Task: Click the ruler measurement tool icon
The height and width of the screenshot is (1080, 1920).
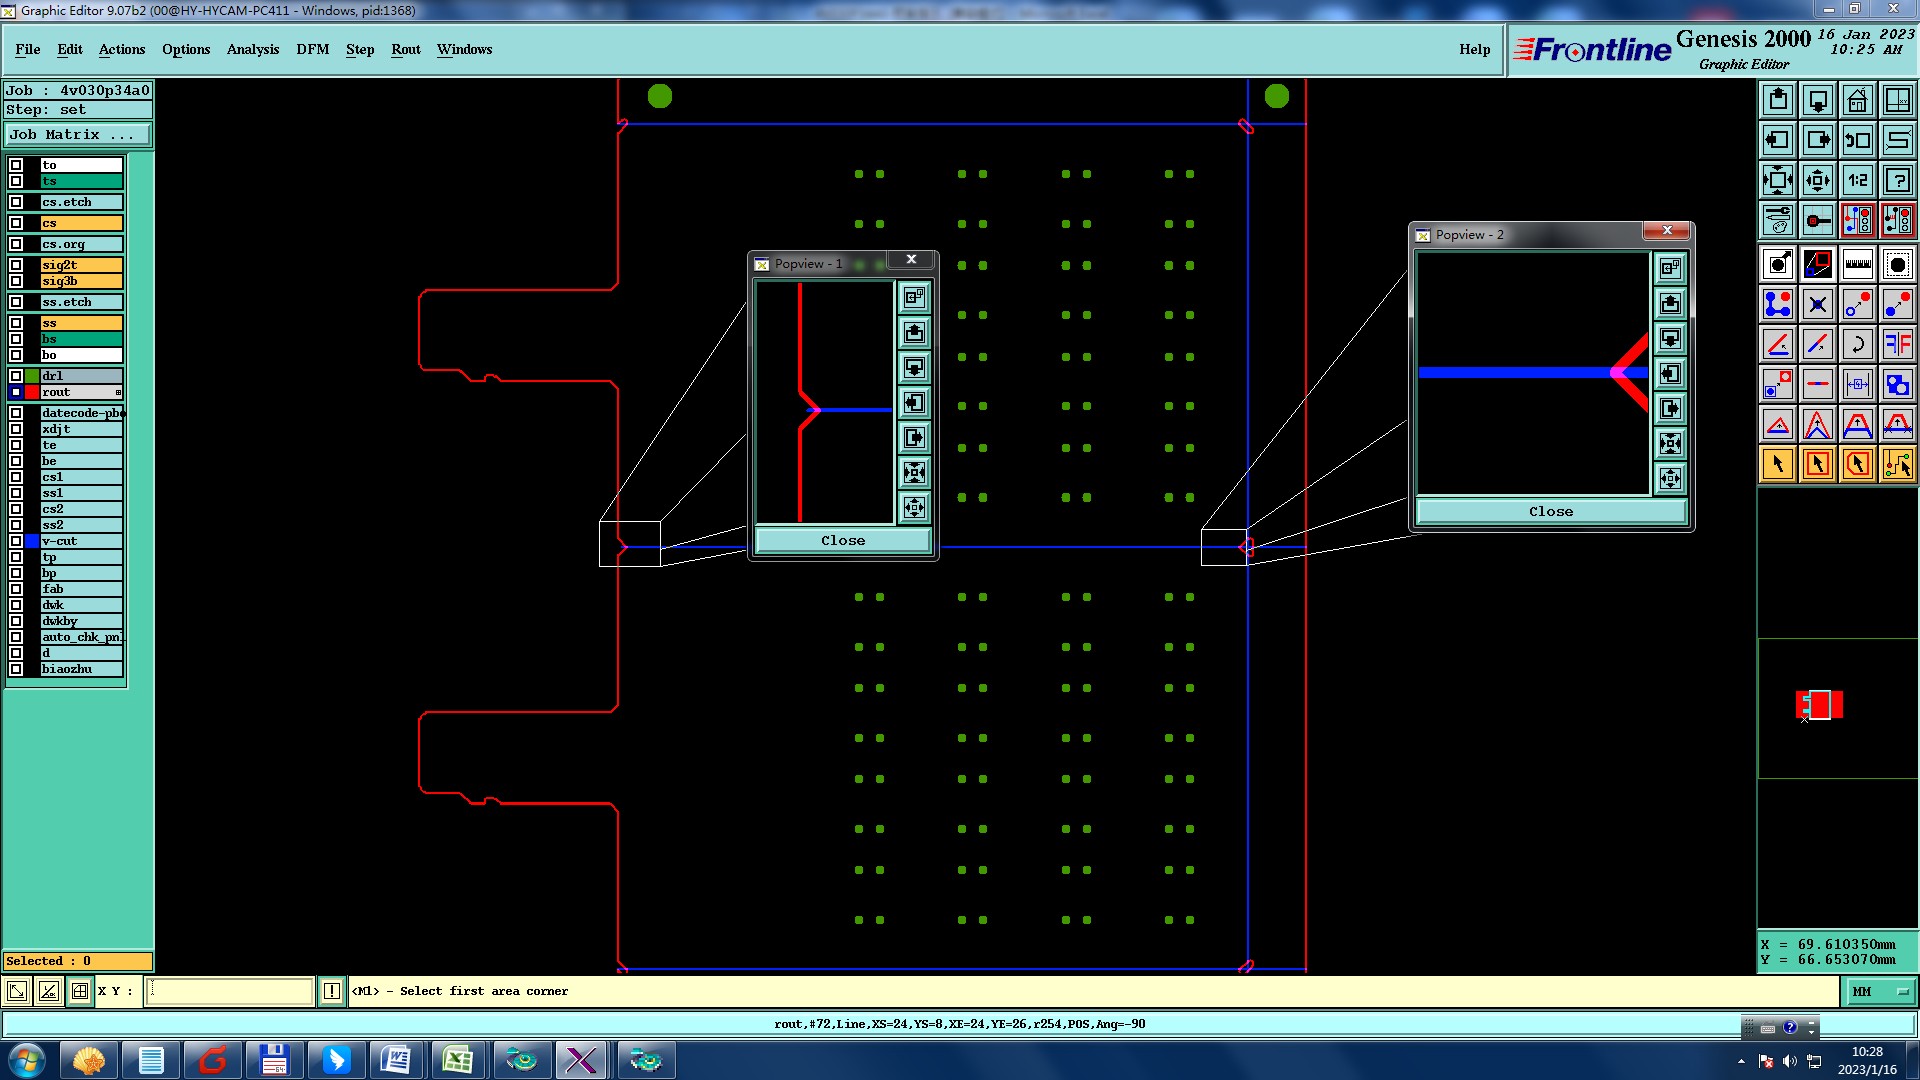Action: (1858, 264)
